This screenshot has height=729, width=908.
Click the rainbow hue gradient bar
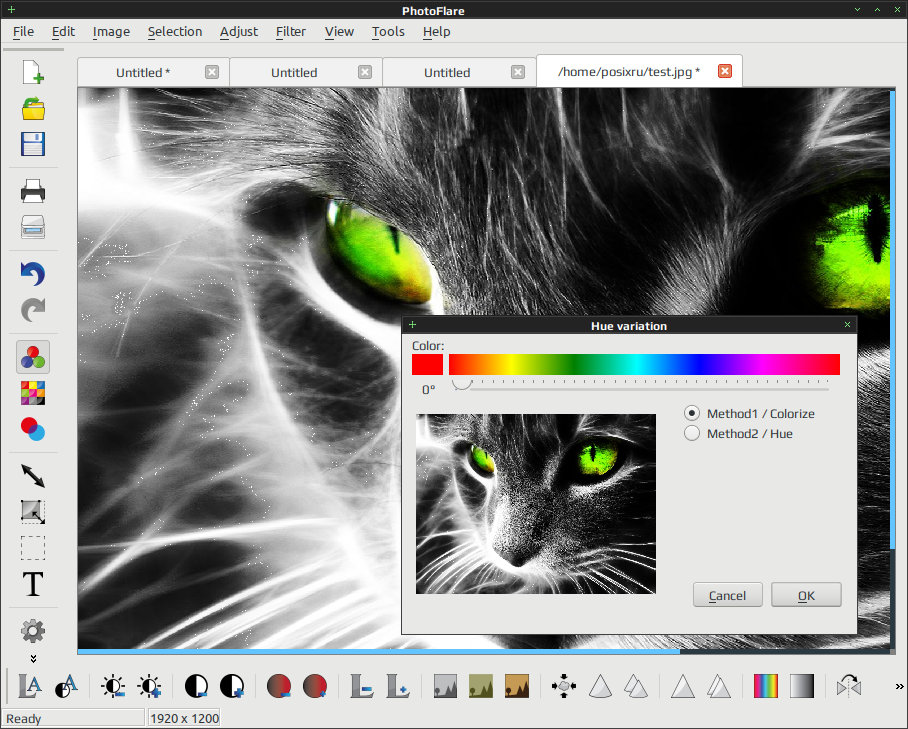tap(644, 365)
